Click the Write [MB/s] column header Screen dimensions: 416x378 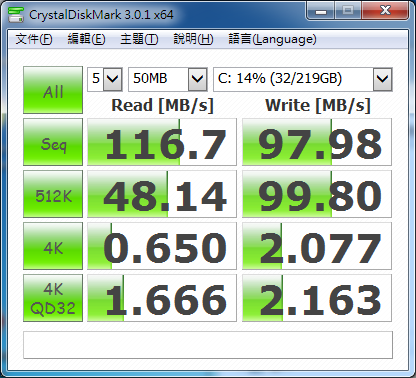[318, 105]
